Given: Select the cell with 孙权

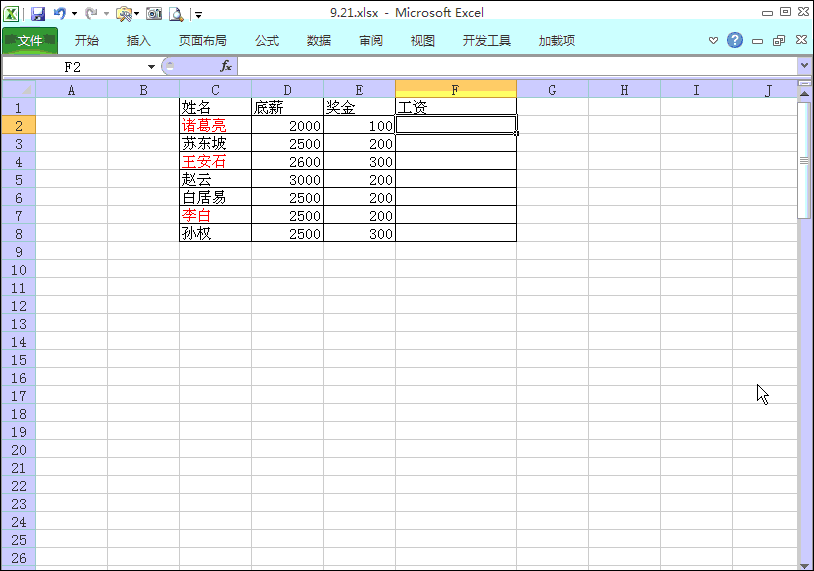Looking at the screenshot, I should (x=215, y=234).
